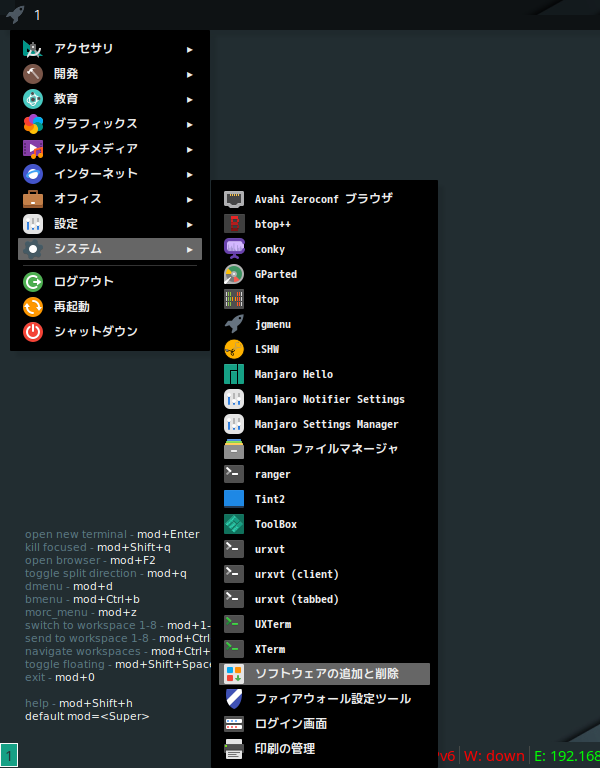Click the 'help - mod+Shift+h' line

click(x=79, y=703)
